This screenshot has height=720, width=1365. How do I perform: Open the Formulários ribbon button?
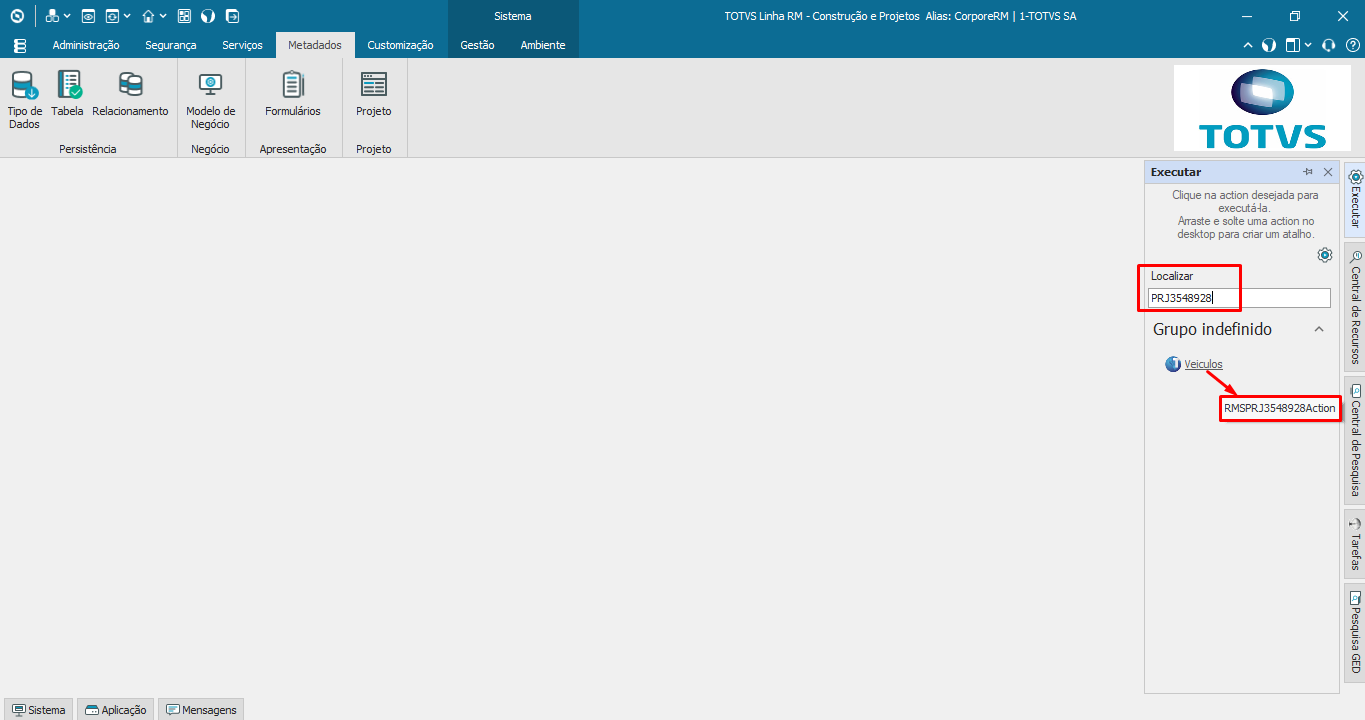pyautogui.click(x=293, y=94)
